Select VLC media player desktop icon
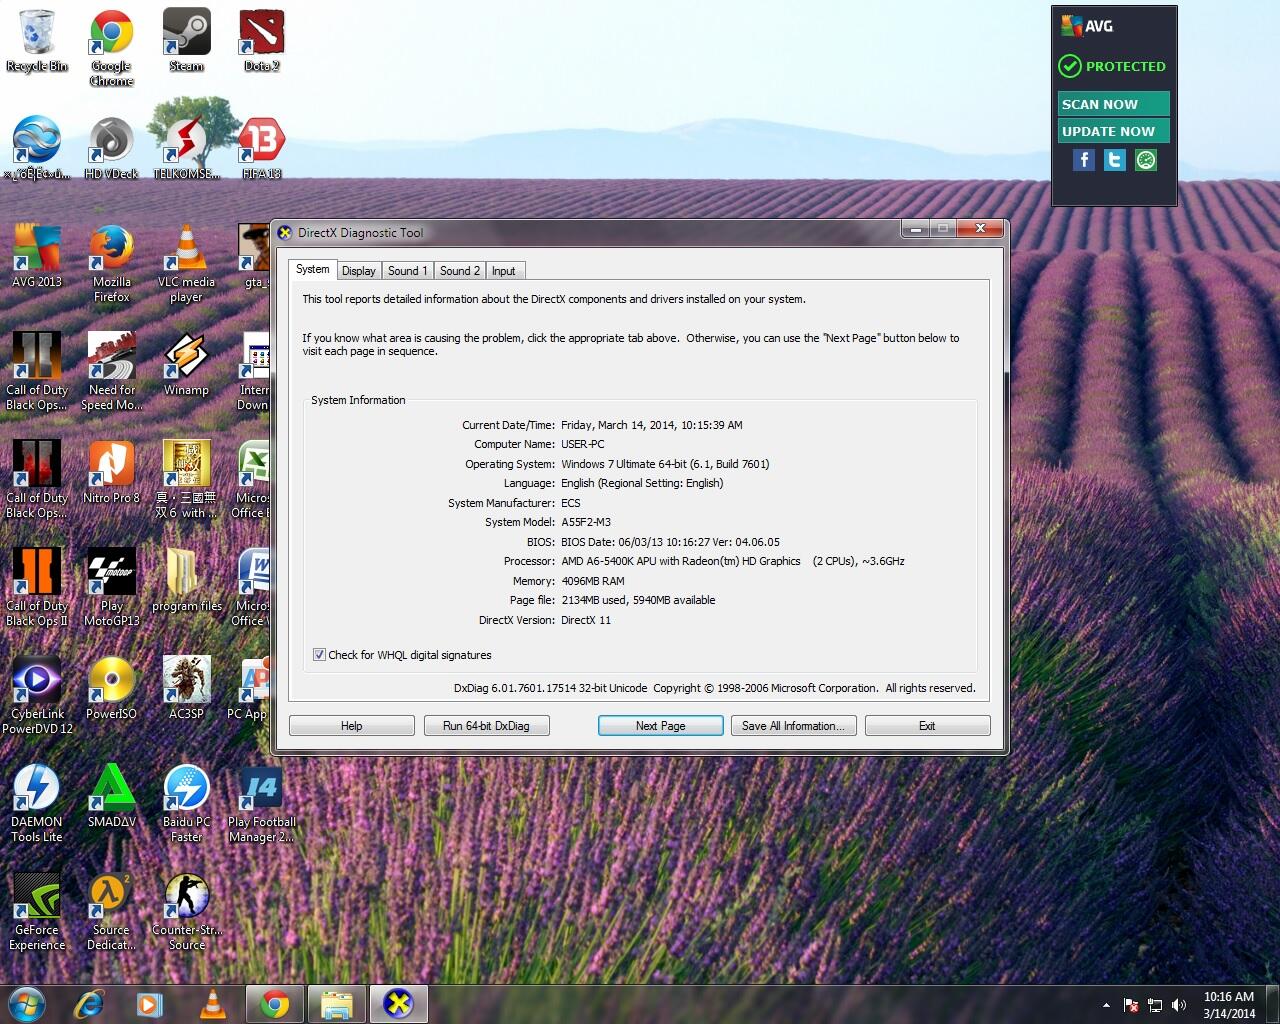This screenshot has height=1024, width=1280. [186, 264]
